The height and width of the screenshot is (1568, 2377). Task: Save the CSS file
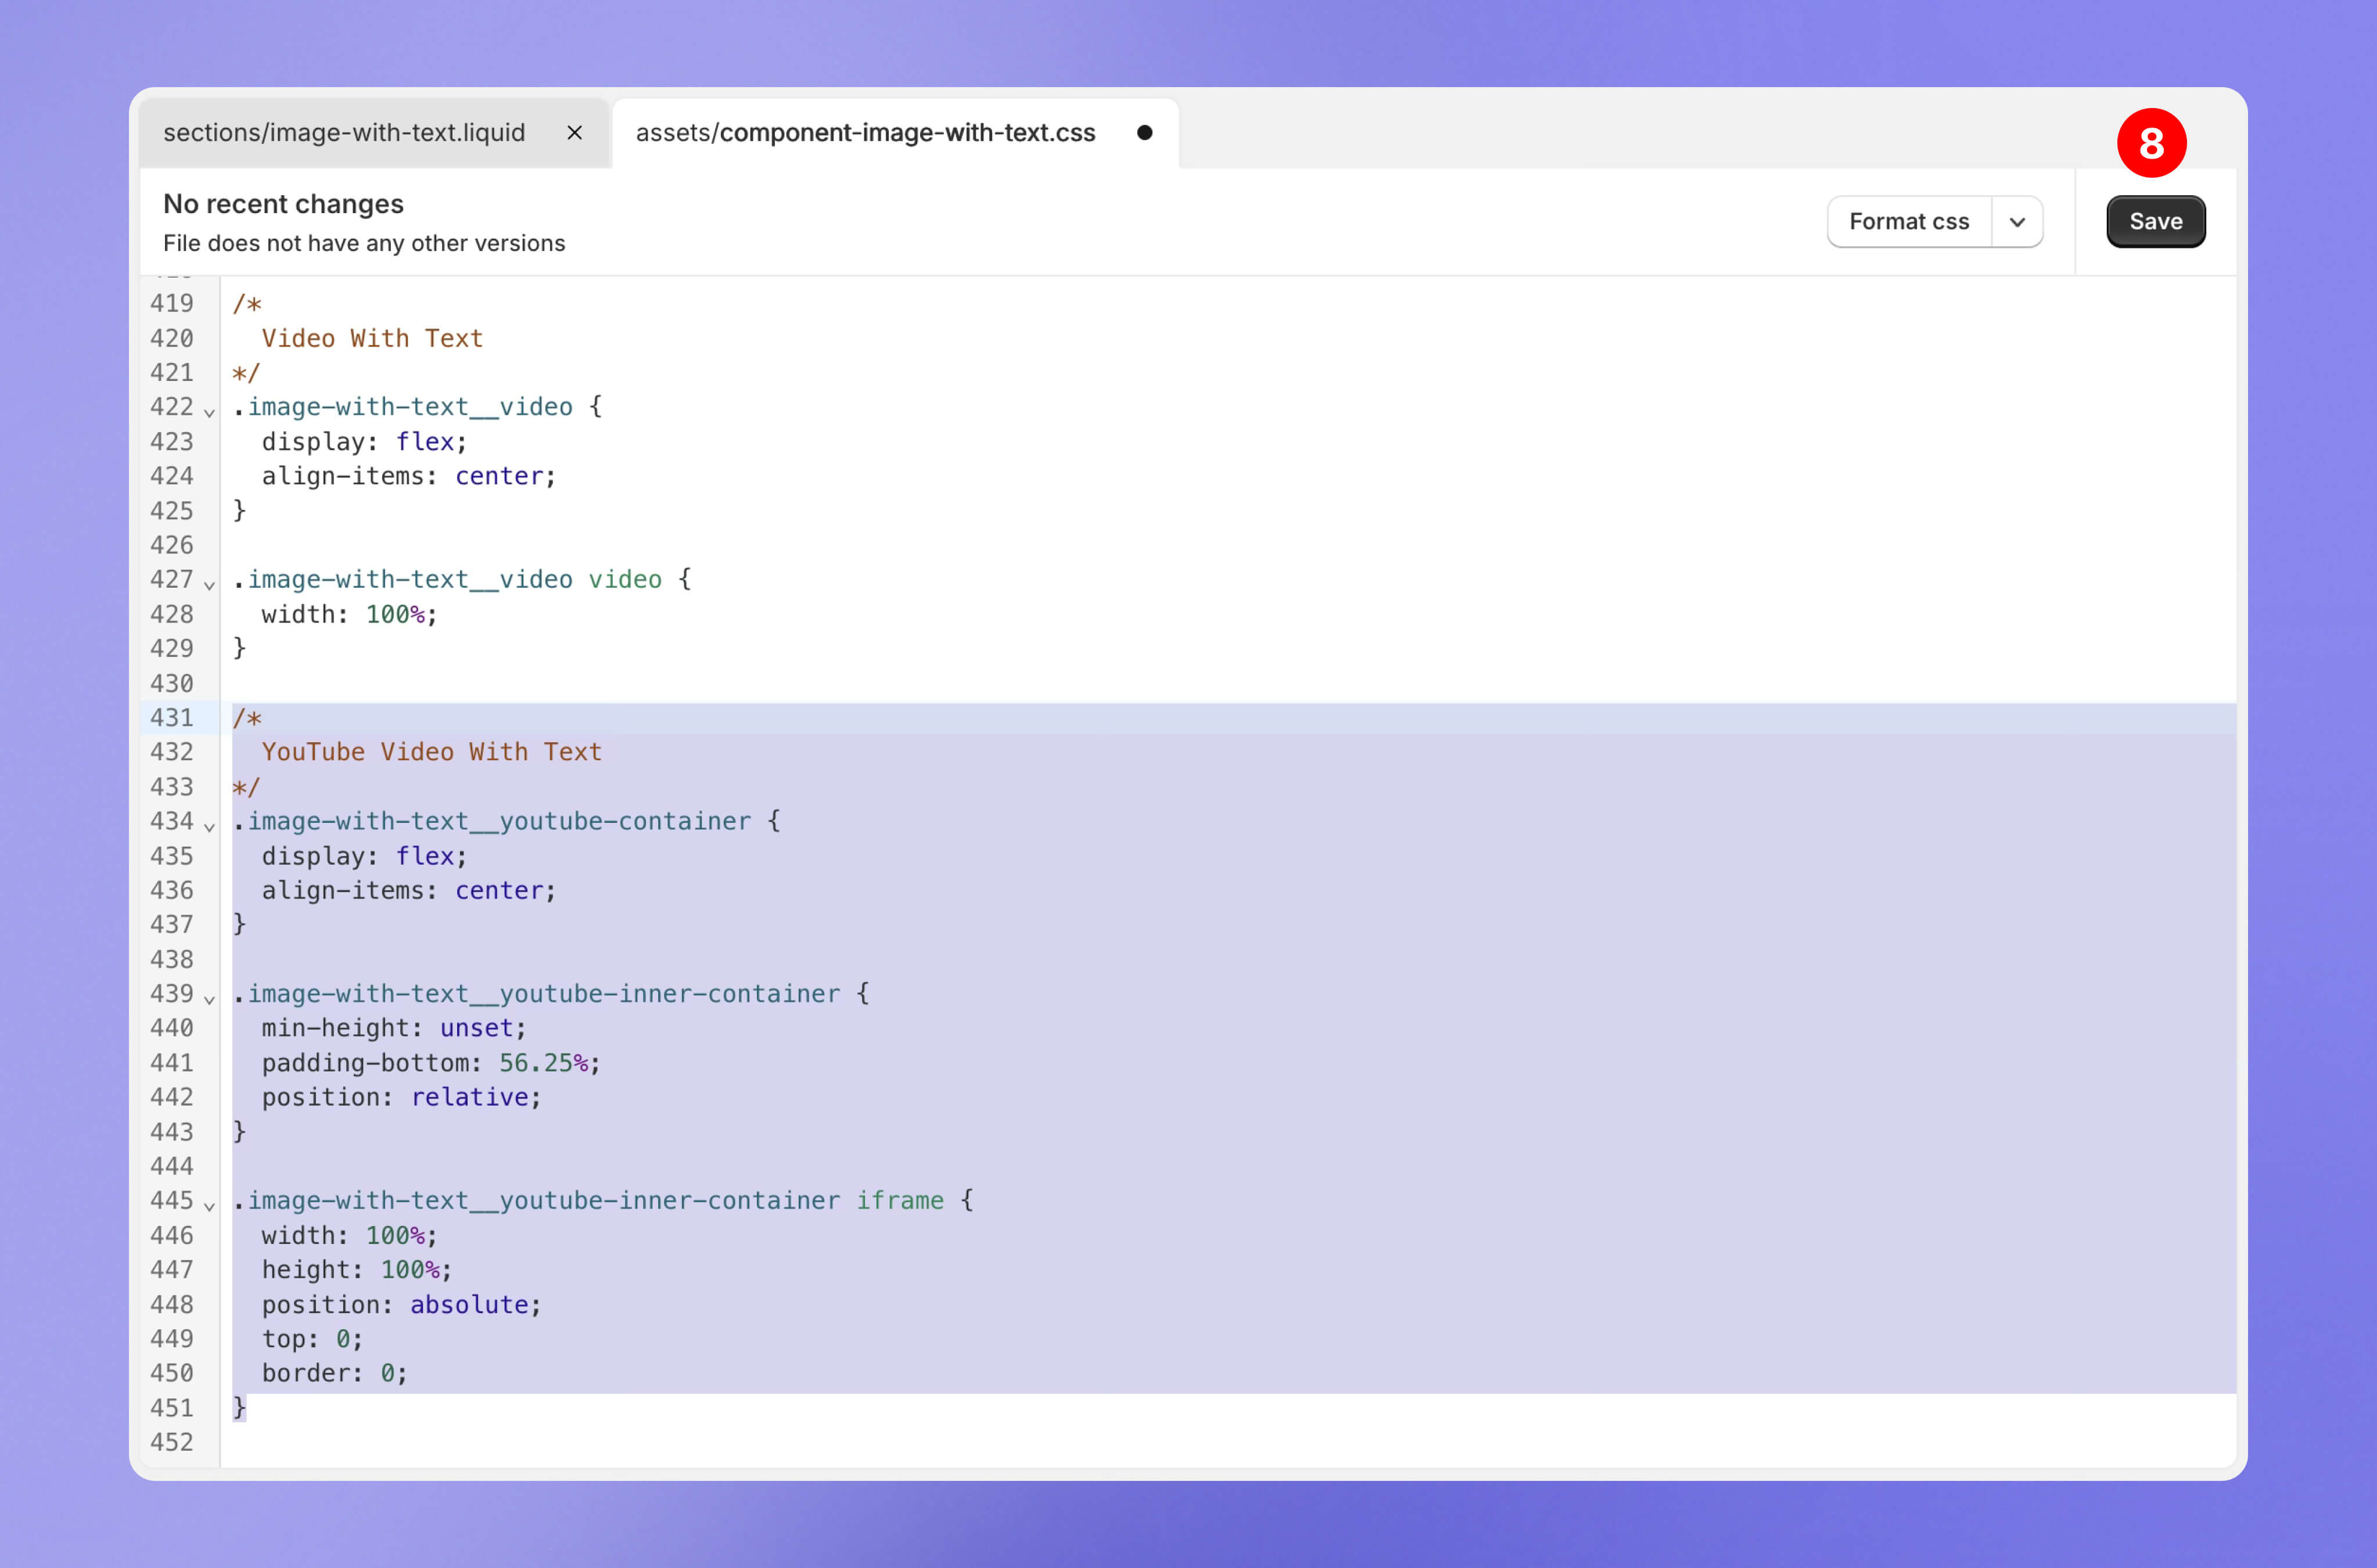(2155, 222)
